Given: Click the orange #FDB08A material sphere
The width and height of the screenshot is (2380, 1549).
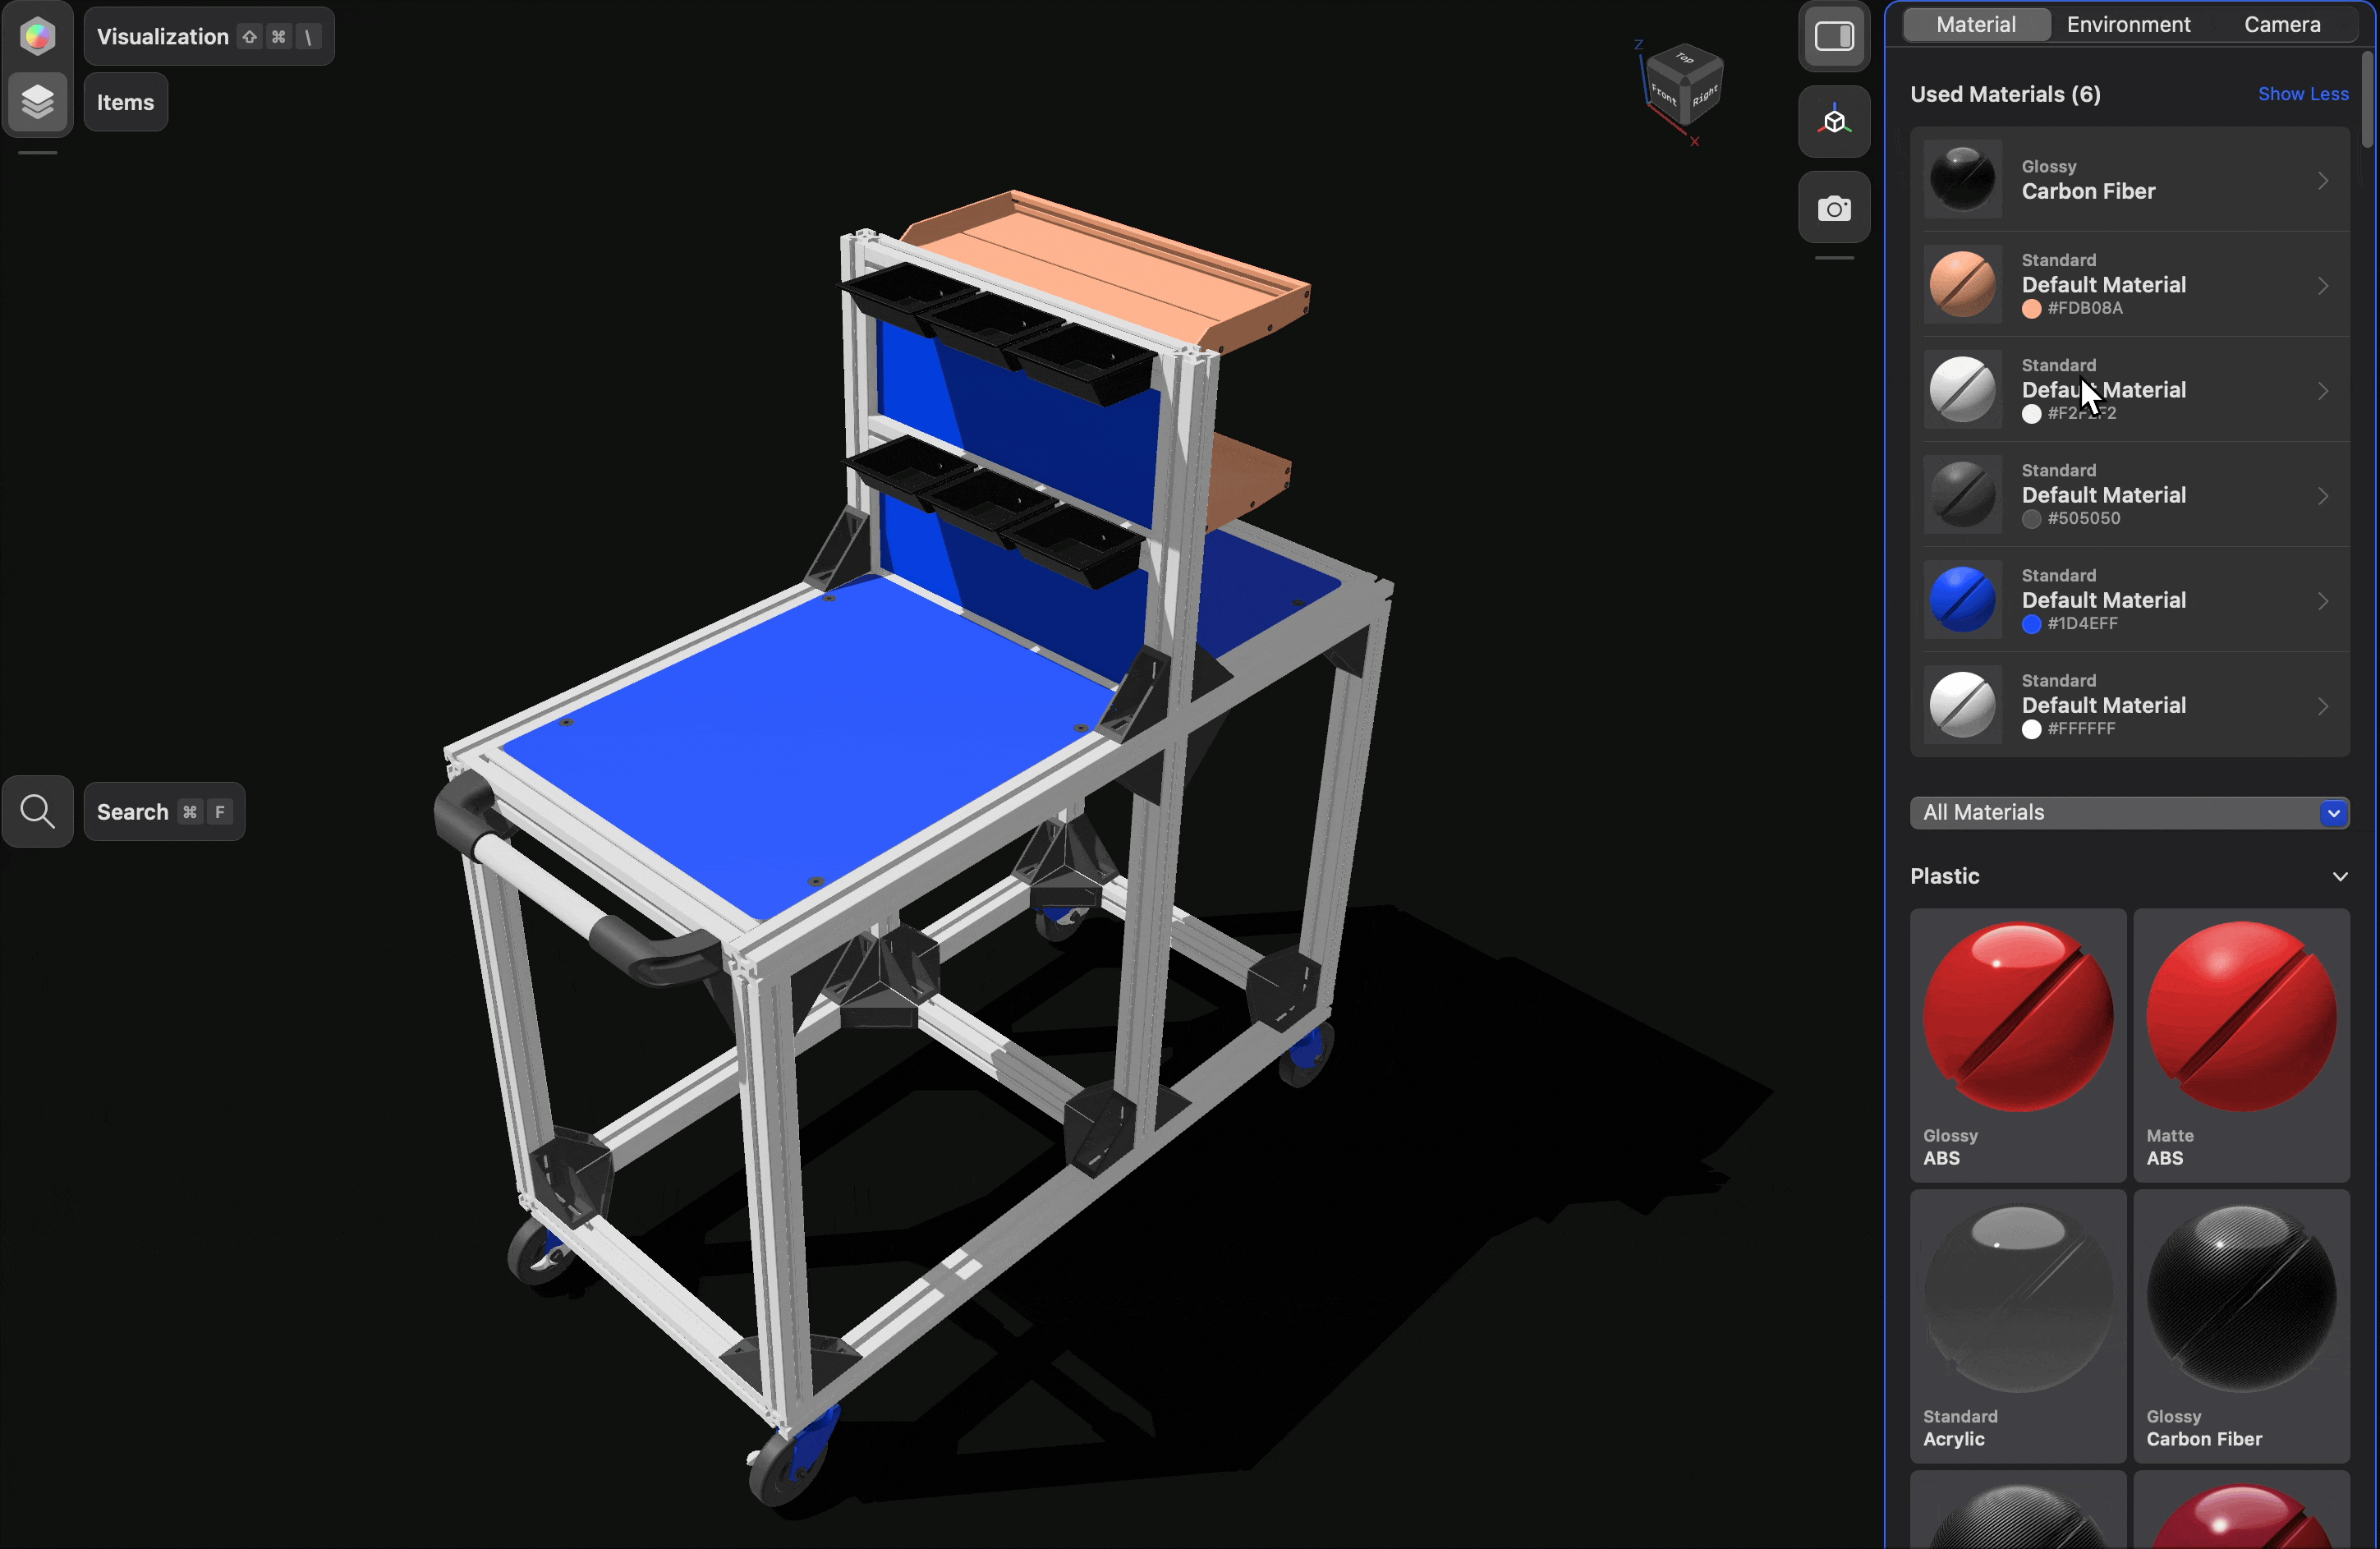Looking at the screenshot, I should [x=1962, y=284].
